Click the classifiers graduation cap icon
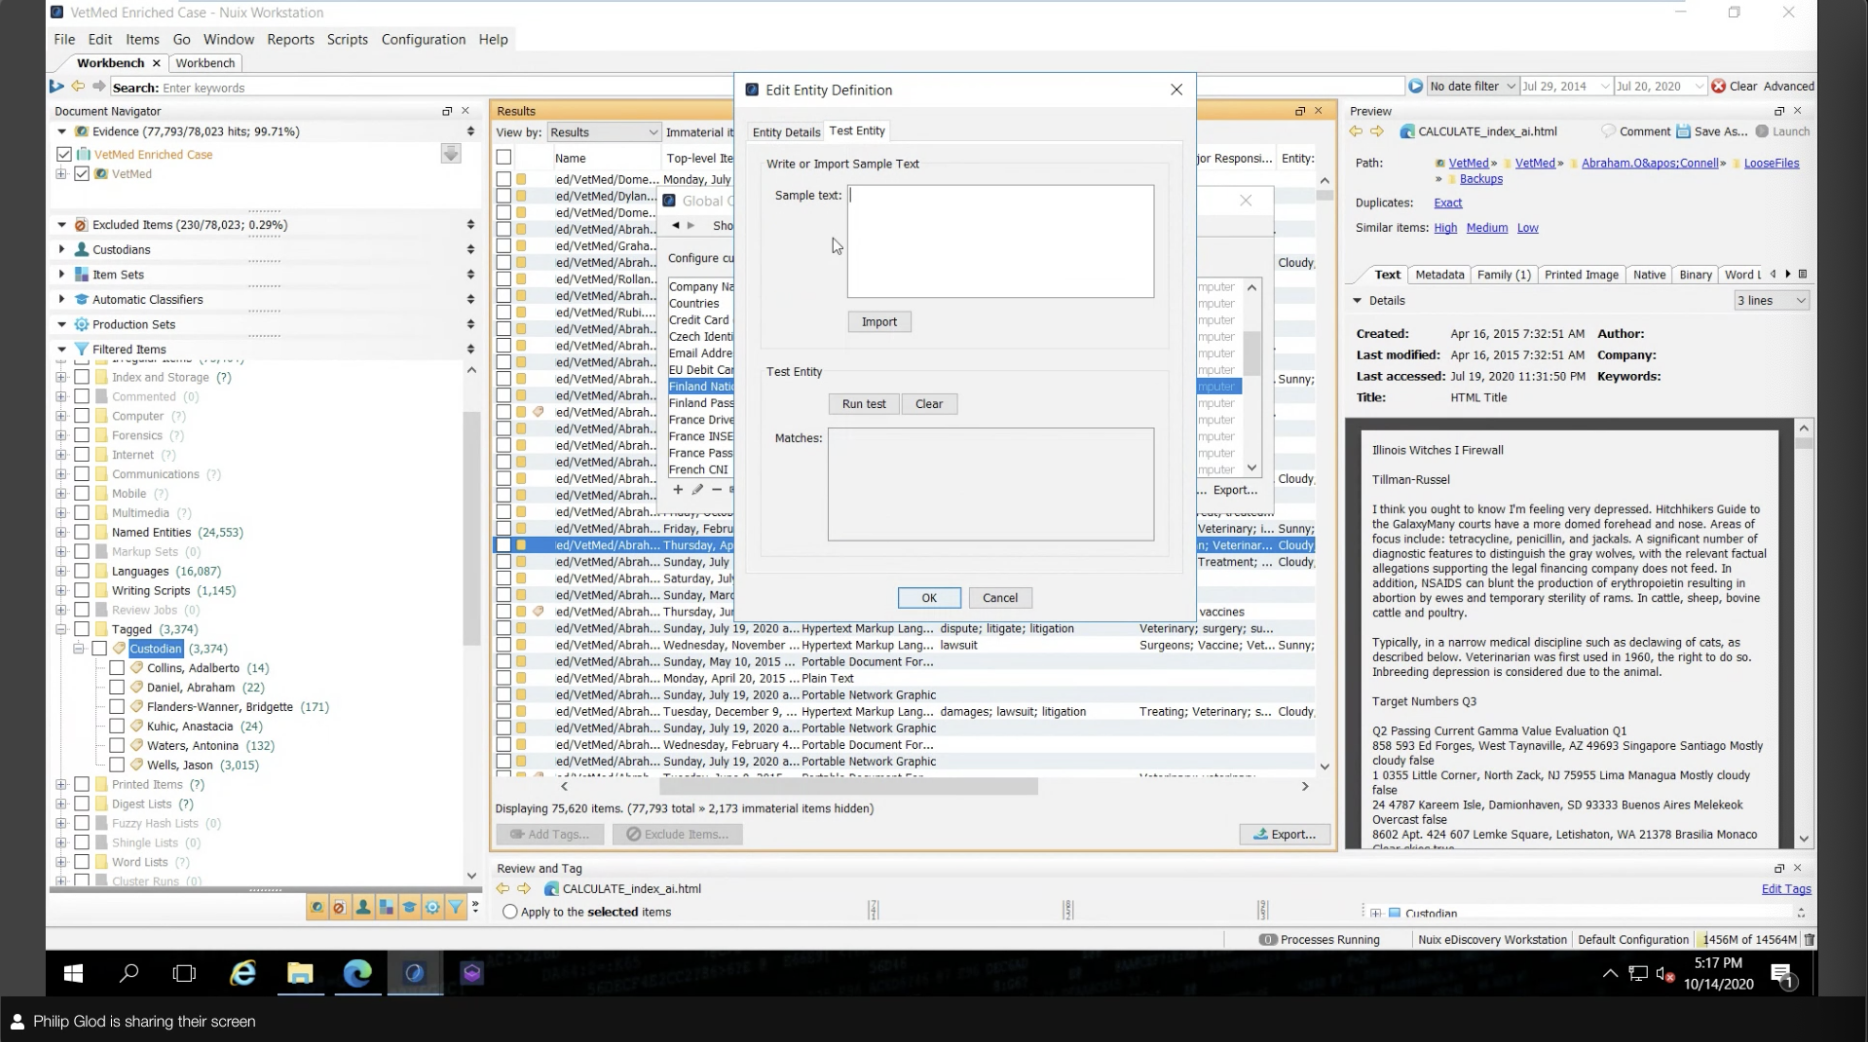 [410, 907]
